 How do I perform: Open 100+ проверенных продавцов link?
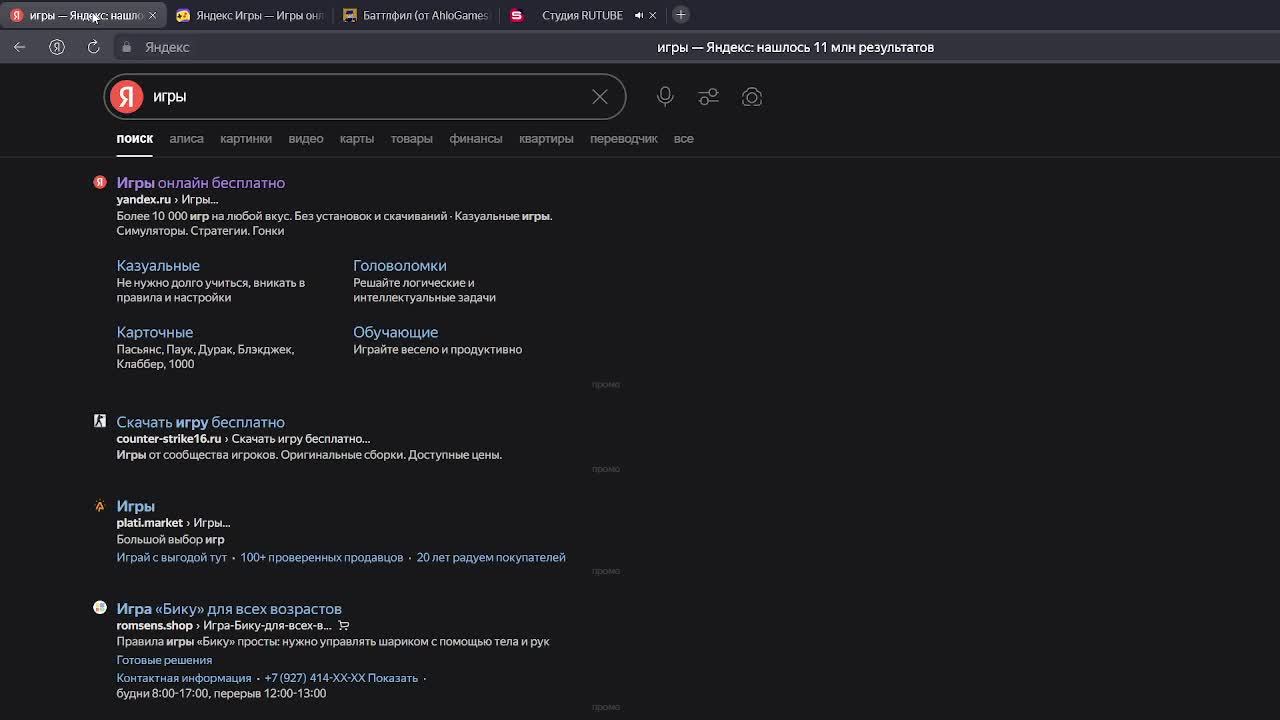coord(322,557)
